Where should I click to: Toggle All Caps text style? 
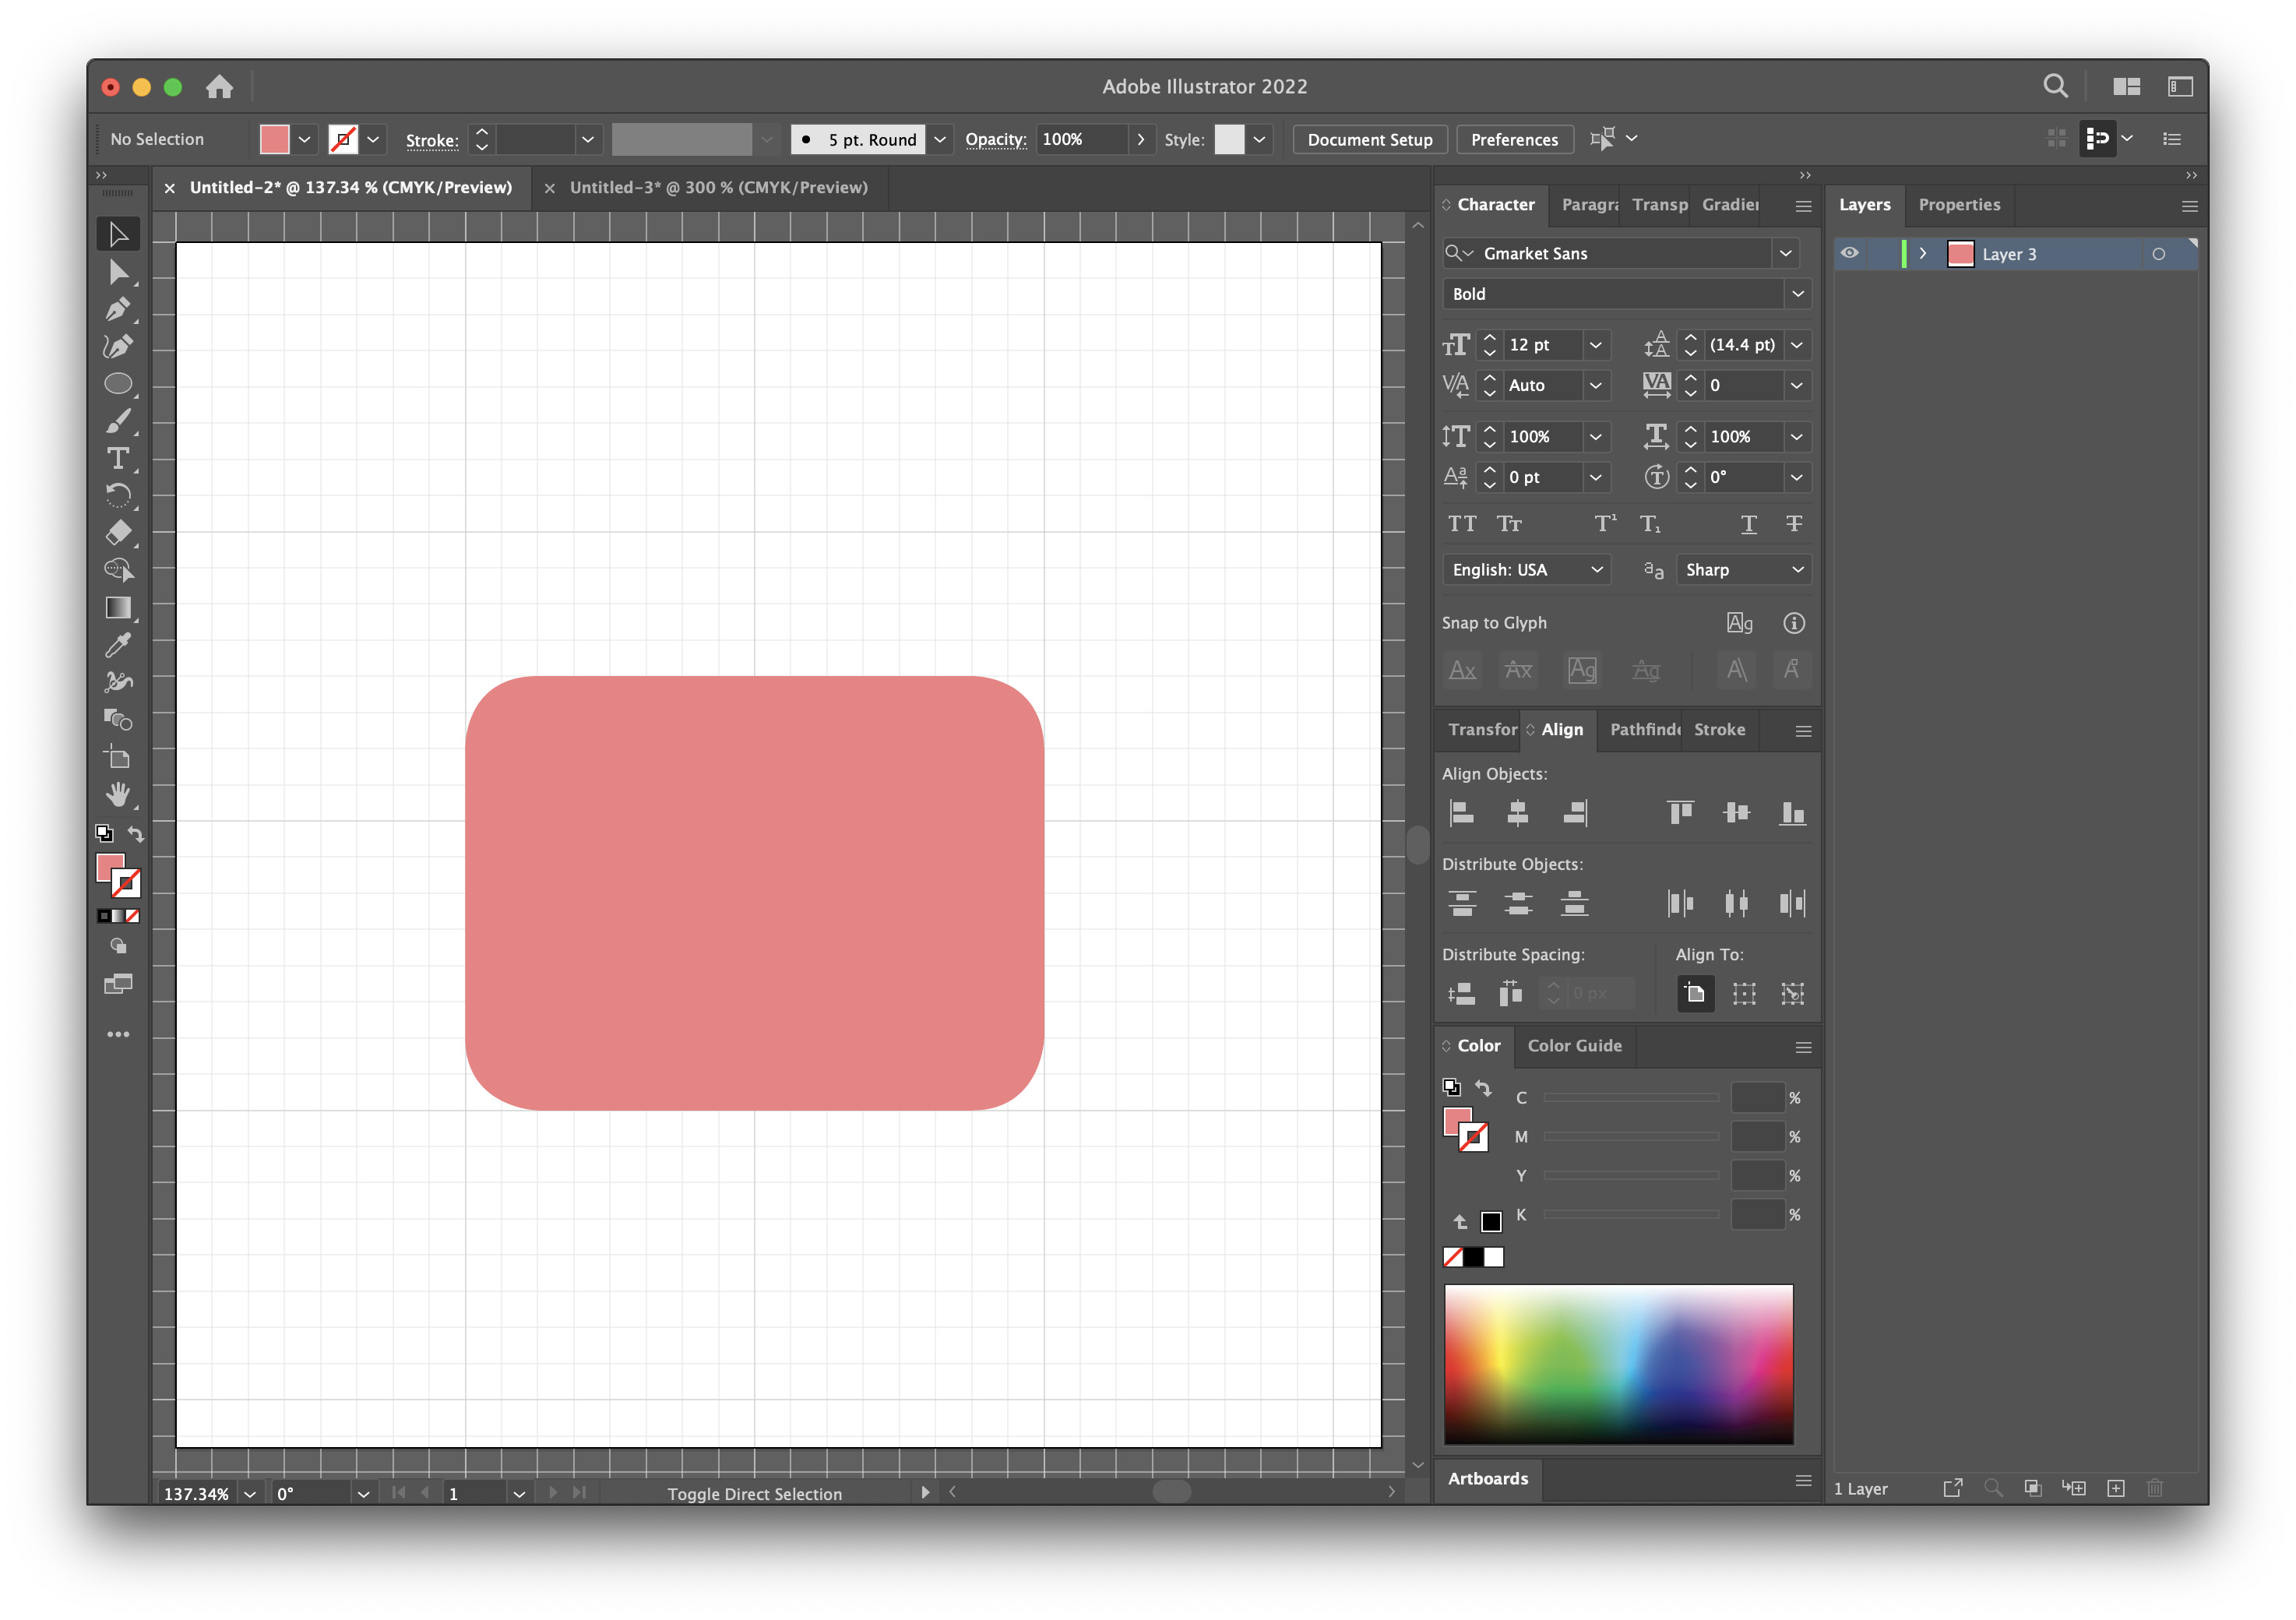point(1462,524)
